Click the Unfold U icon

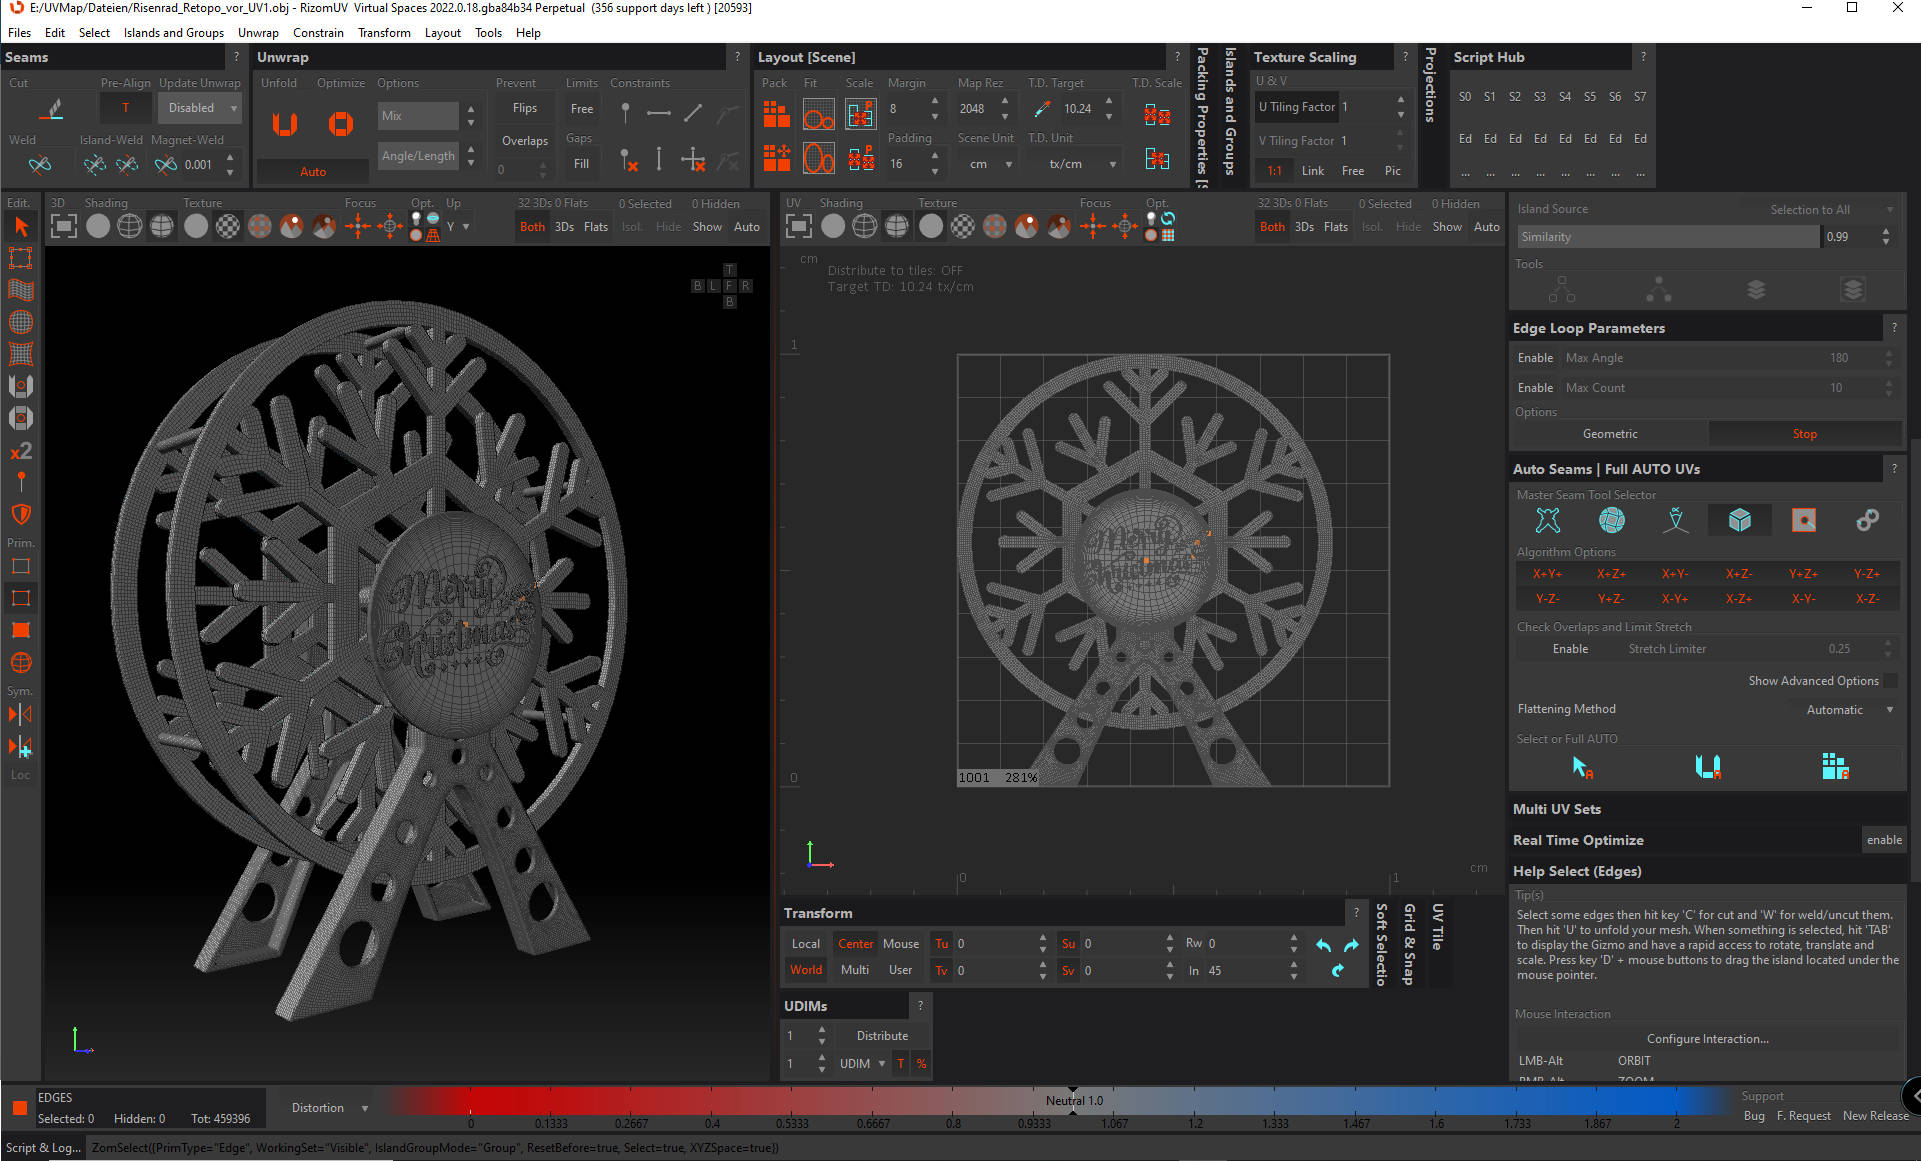pyautogui.click(x=285, y=124)
